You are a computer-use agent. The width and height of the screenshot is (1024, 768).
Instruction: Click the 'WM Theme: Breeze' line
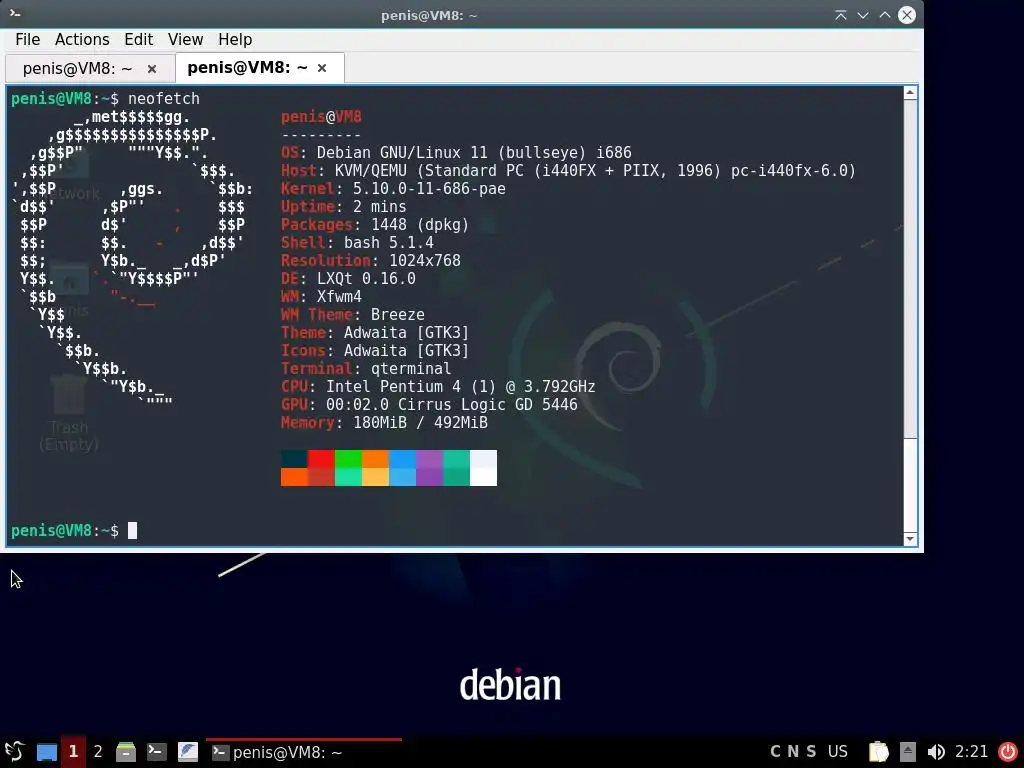pyautogui.click(x=353, y=315)
